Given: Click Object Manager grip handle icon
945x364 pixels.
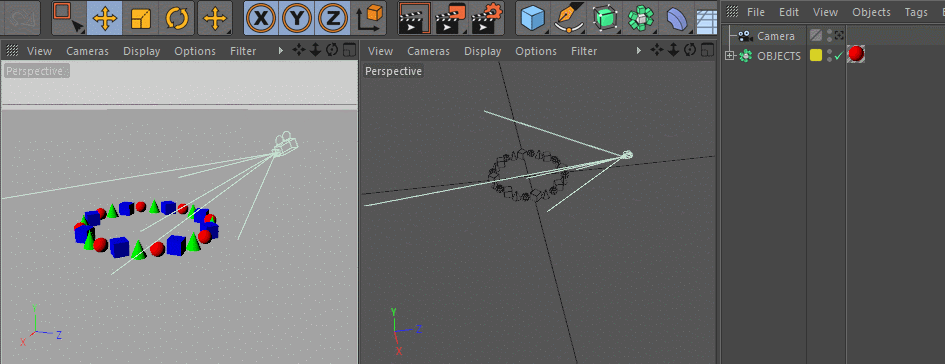Looking at the screenshot, I should 732,11.
